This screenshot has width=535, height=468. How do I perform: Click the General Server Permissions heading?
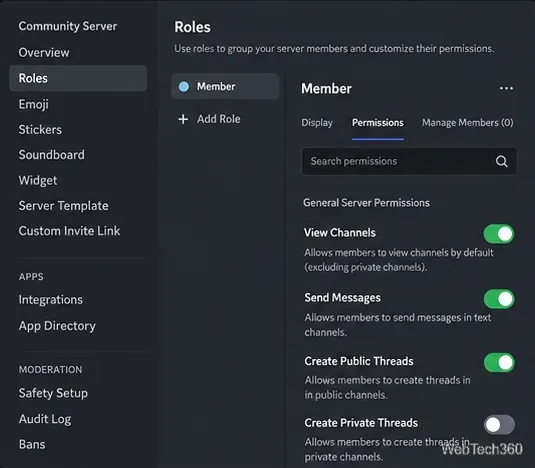click(366, 203)
